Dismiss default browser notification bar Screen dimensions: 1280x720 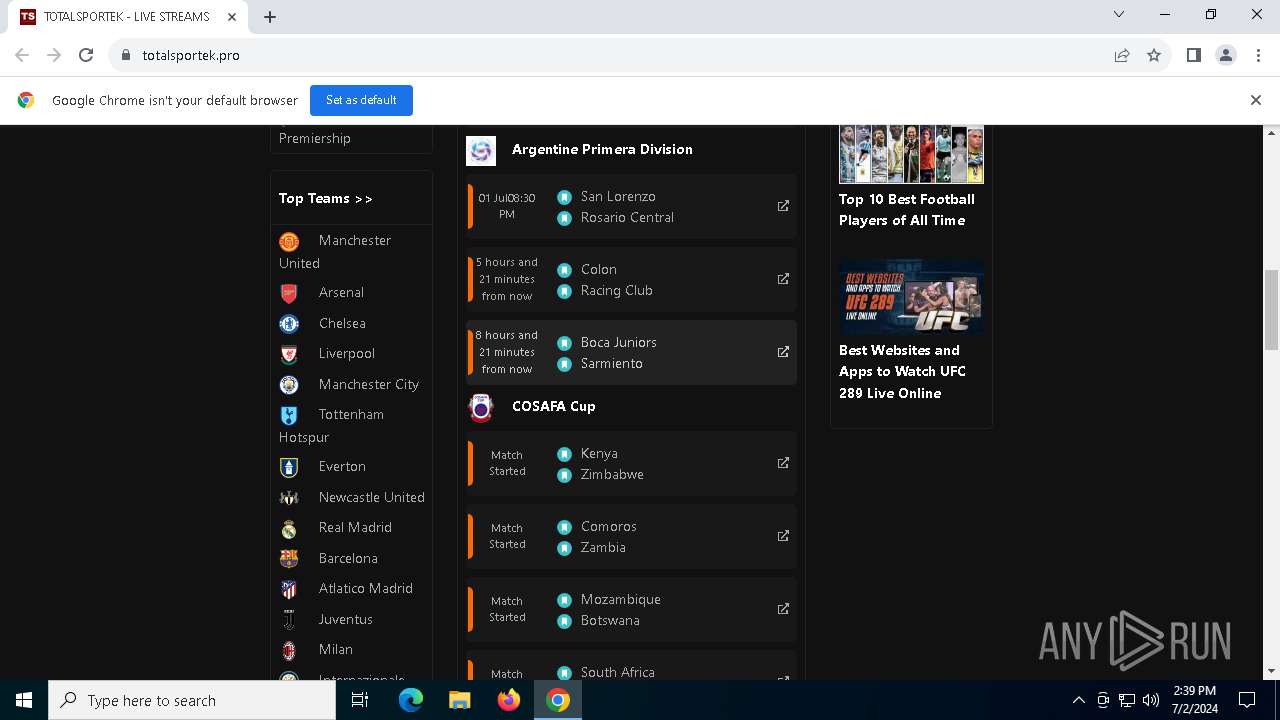coord(1255,100)
